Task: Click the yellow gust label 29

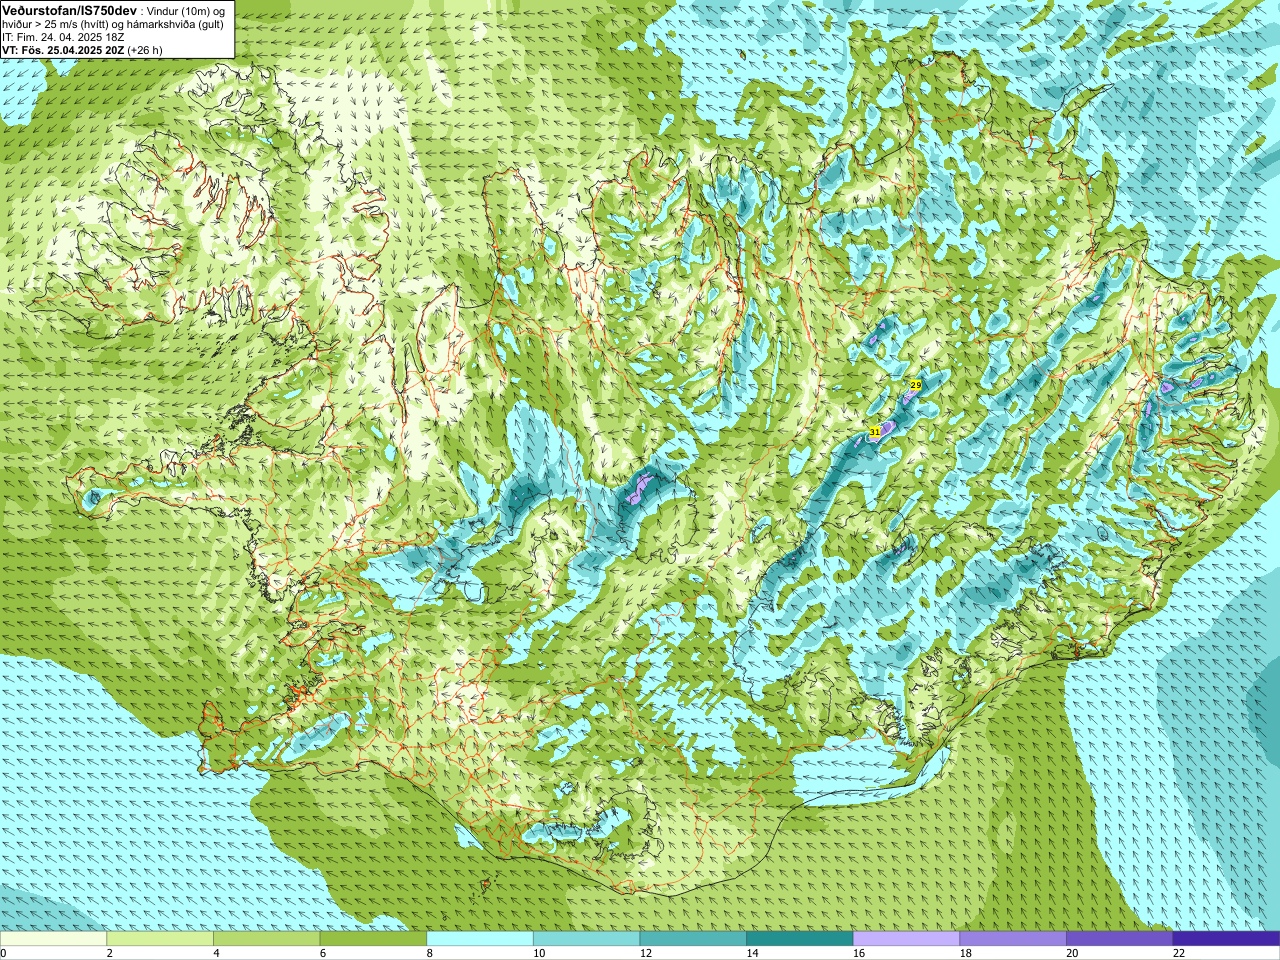Action: [915, 385]
